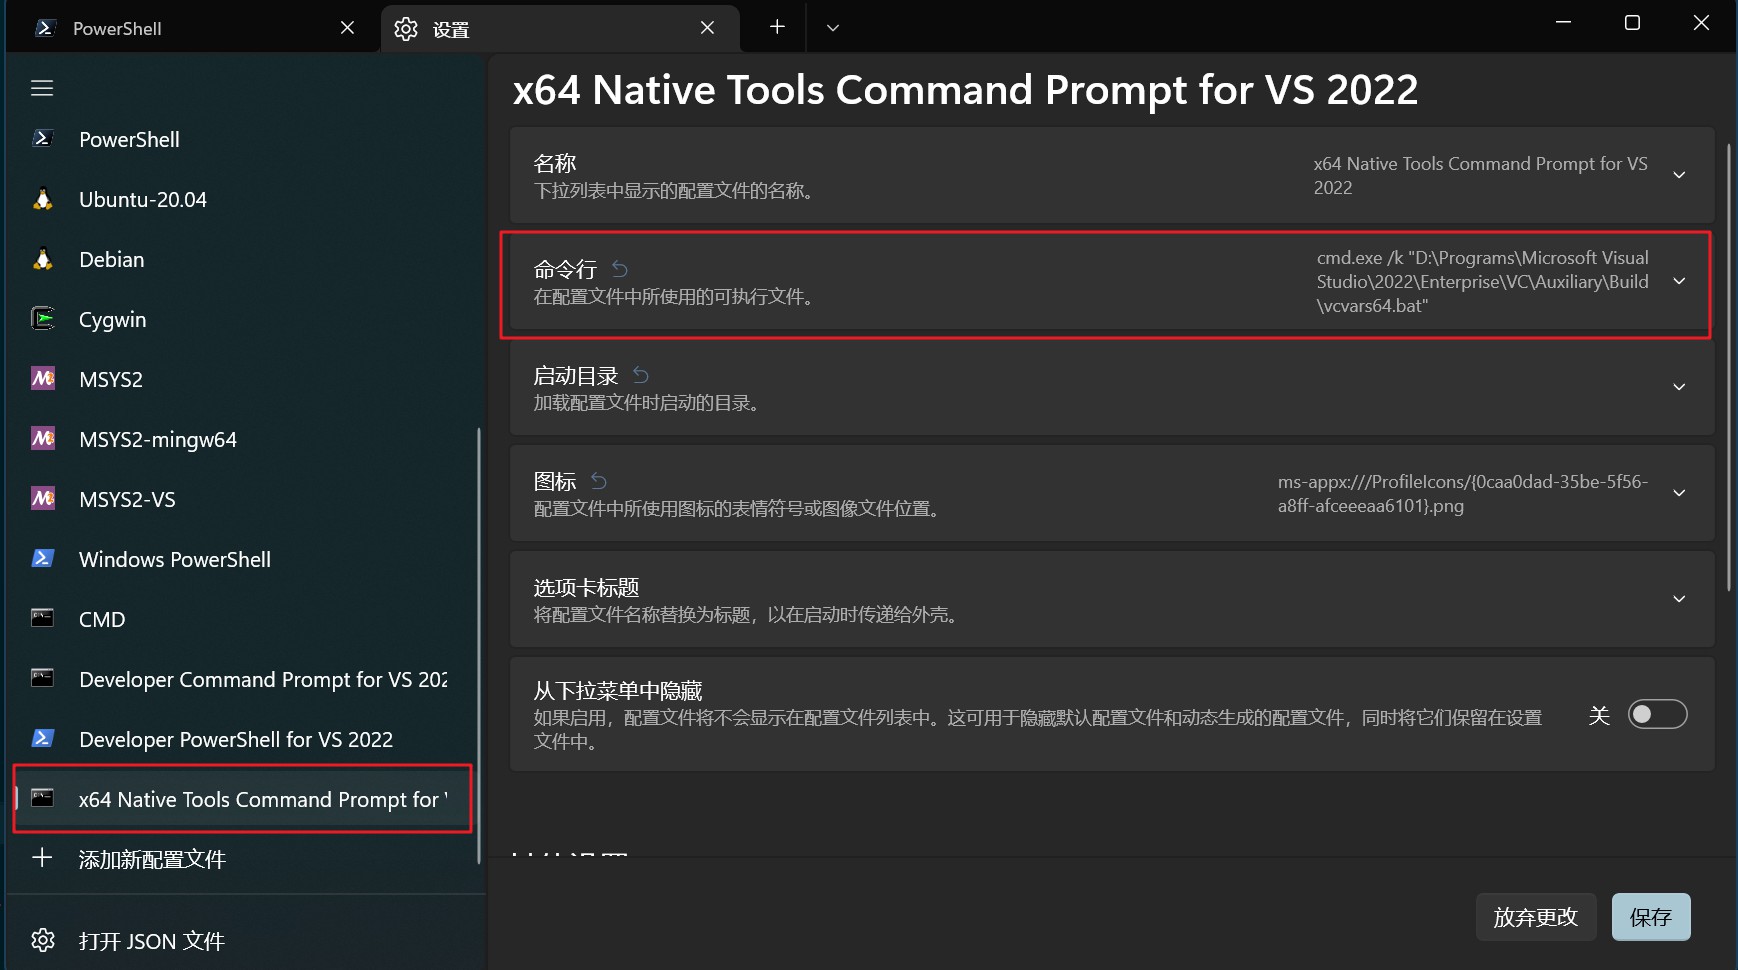Open a new tab with the plus button
The width and height of the screenshot is (1738, 970).
click(777, 27)
